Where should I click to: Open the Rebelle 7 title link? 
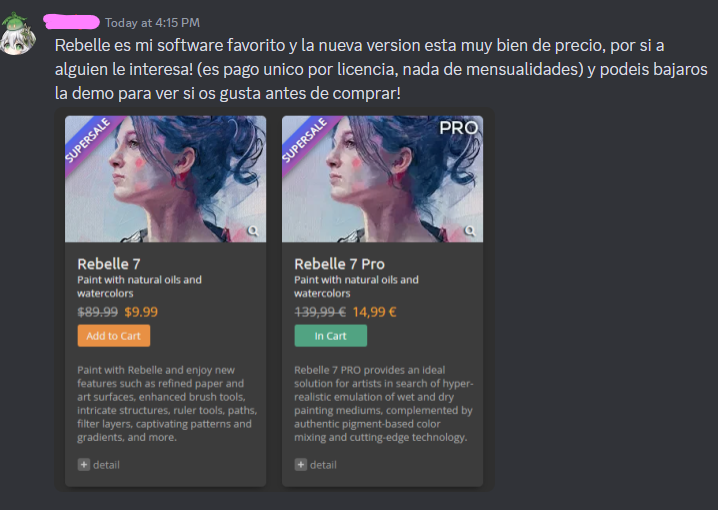(109, 264)
